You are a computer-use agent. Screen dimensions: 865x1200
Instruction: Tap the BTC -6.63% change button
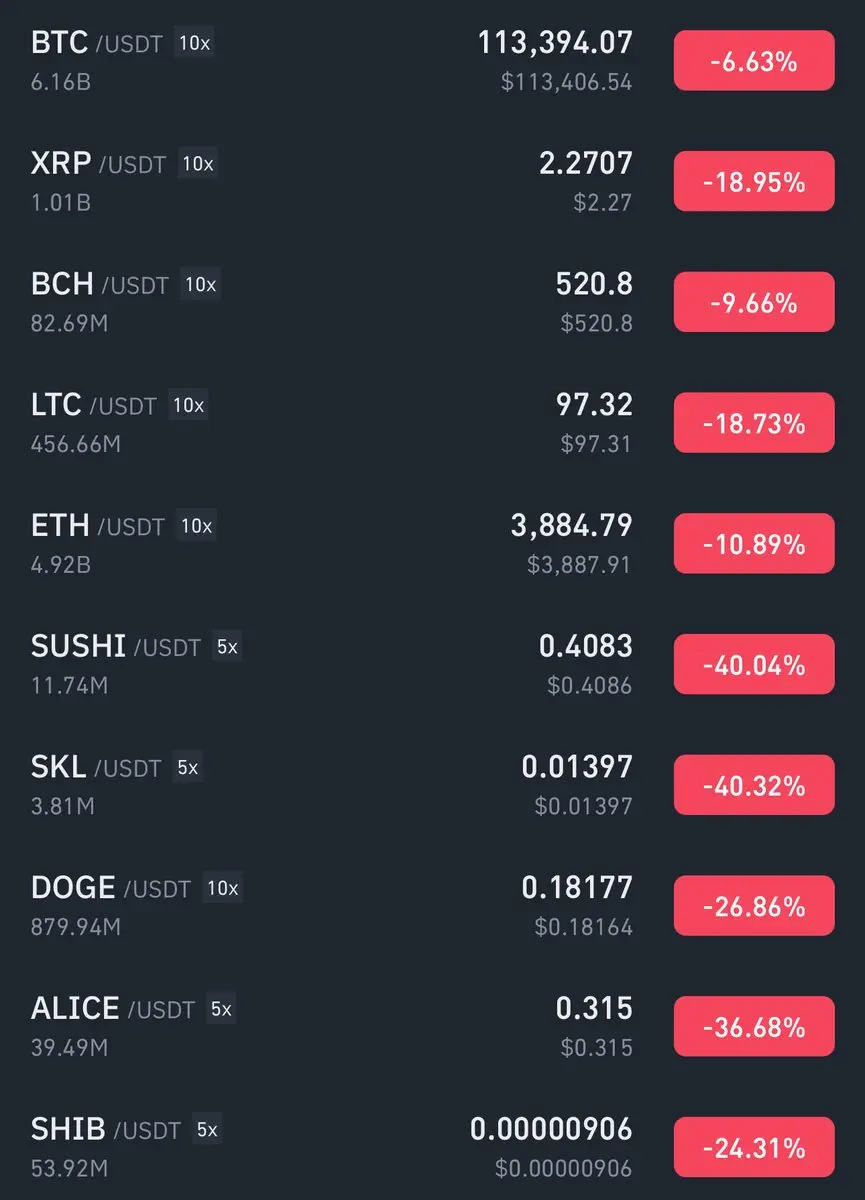click(753, 61)
